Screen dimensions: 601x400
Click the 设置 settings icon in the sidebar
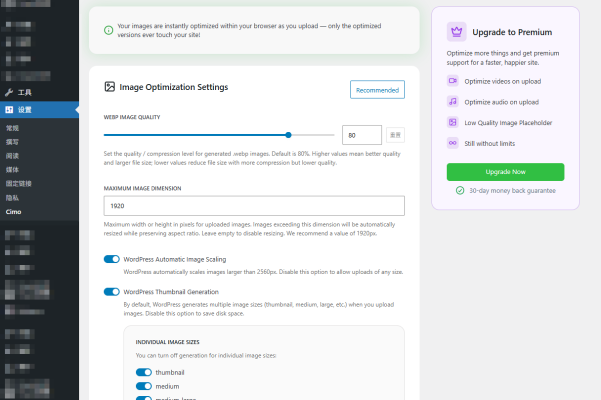click(x=9, y=109)
